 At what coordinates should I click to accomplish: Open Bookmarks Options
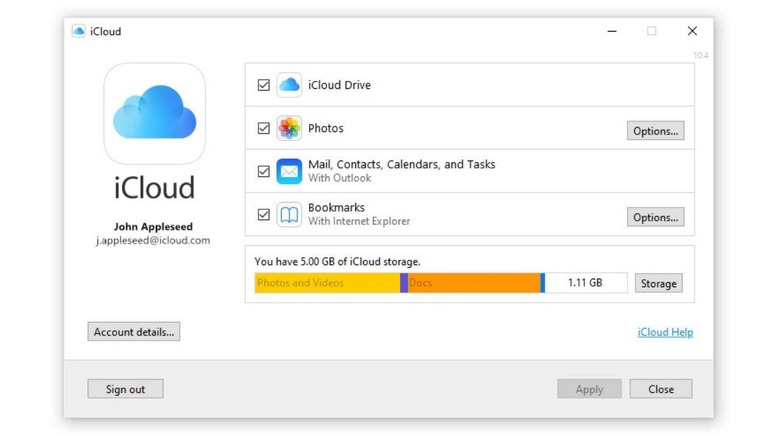655,217
